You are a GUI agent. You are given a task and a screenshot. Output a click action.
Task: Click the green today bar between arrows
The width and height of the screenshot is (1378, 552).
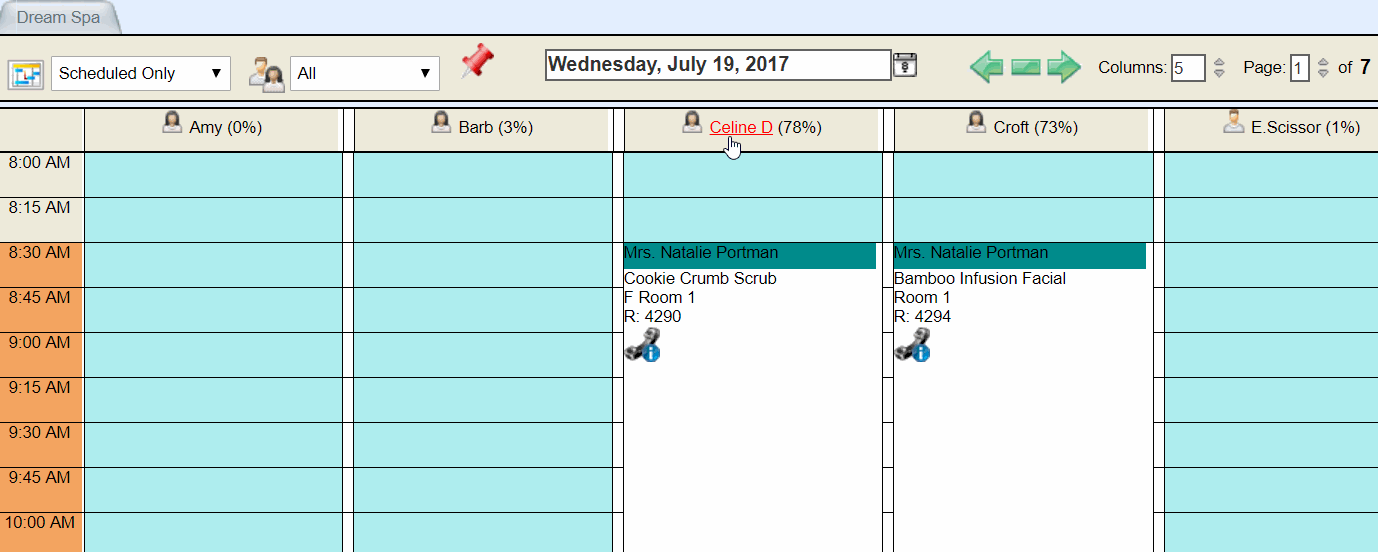point(1026,68)
